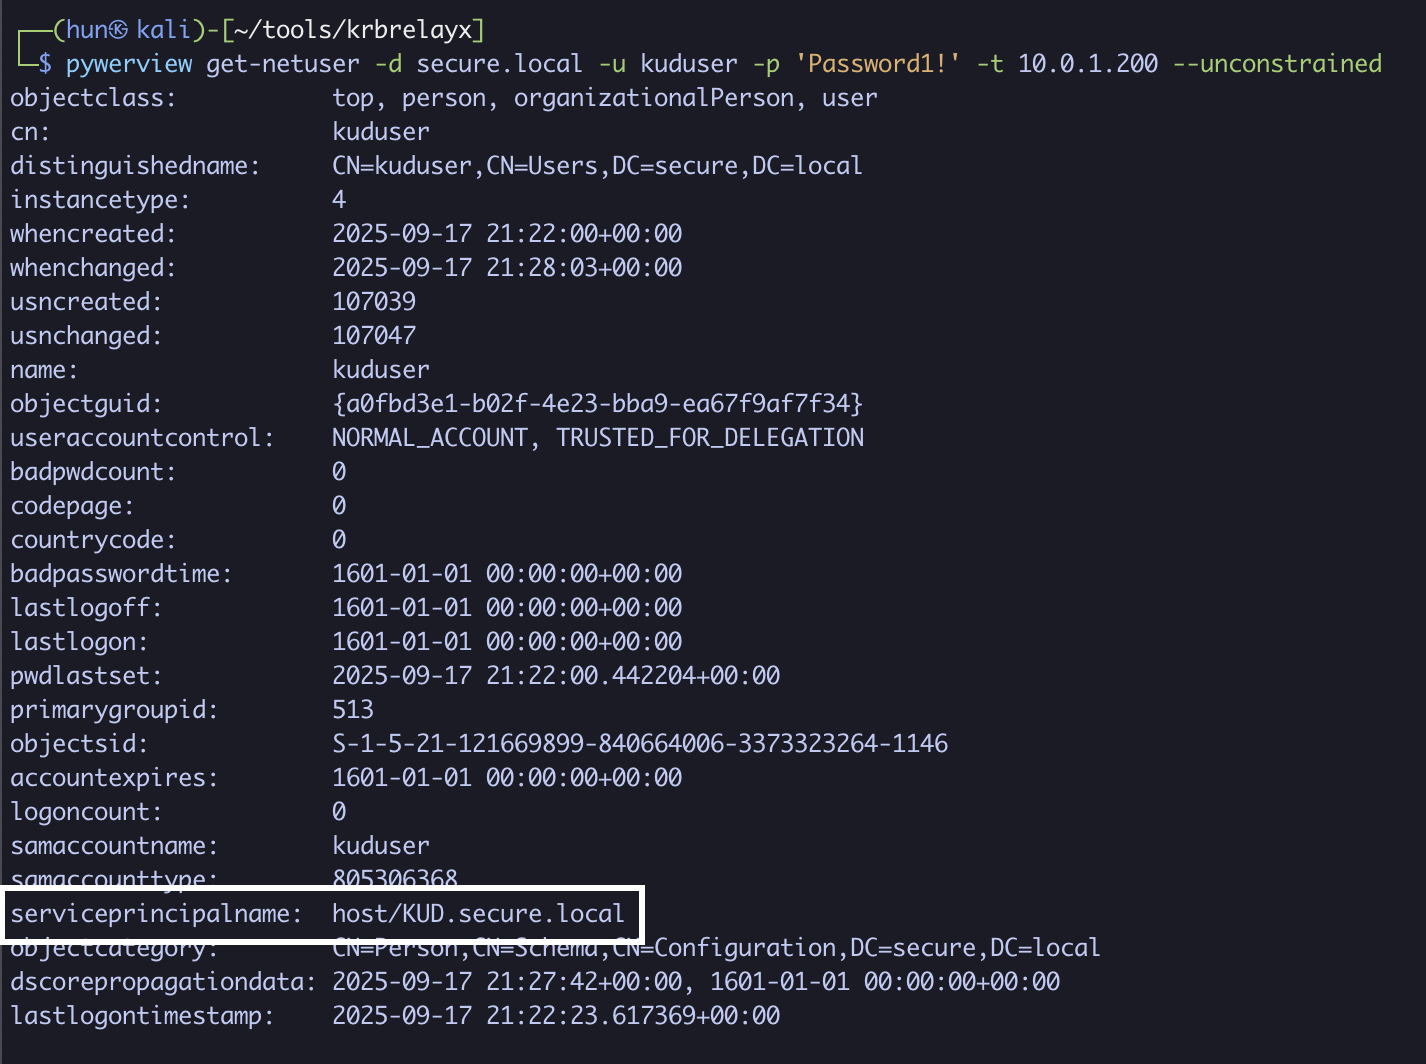The image size is (1426, 1064).
Task: Click the pywerview command name
Action: [x=129, y=64]
